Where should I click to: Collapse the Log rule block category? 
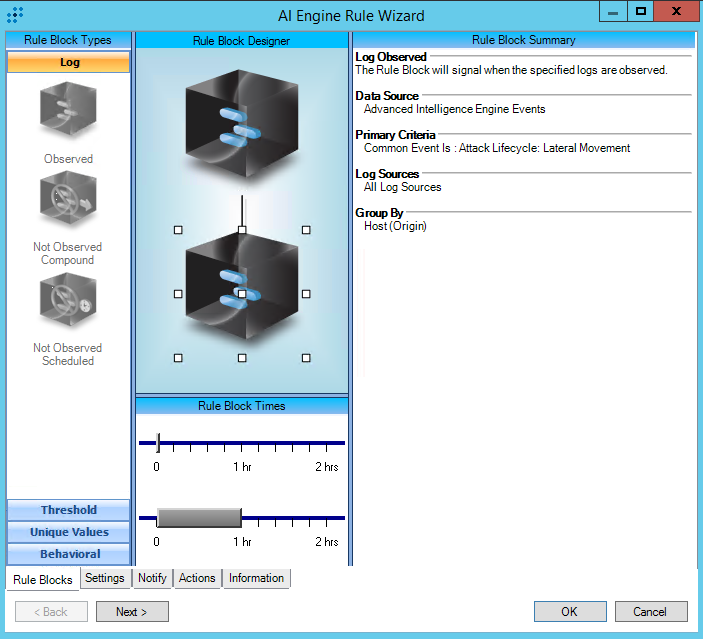[69, 62]
